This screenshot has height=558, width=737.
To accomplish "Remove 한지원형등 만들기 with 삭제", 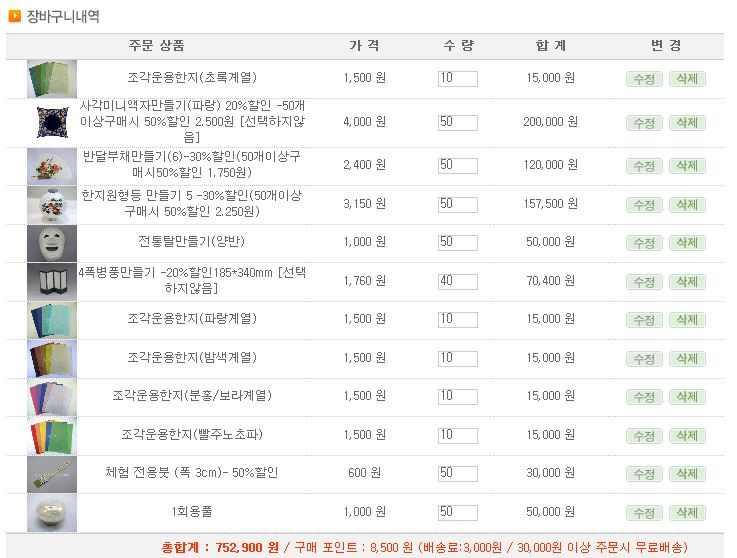I will coord(687,205).
